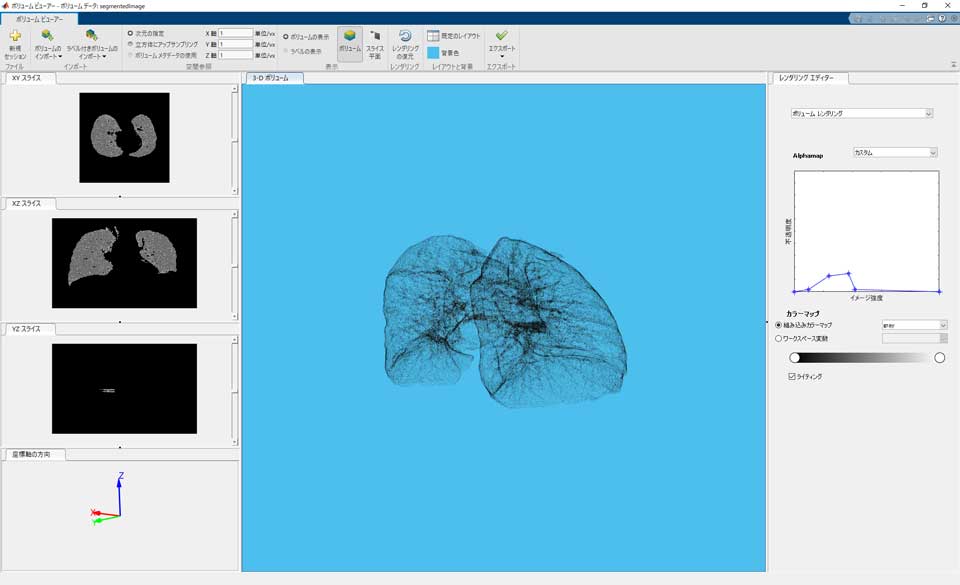This screenshot has width=960, height=585.
Task: Select the 次元の指定 radio button
Action: coord(130,33)
